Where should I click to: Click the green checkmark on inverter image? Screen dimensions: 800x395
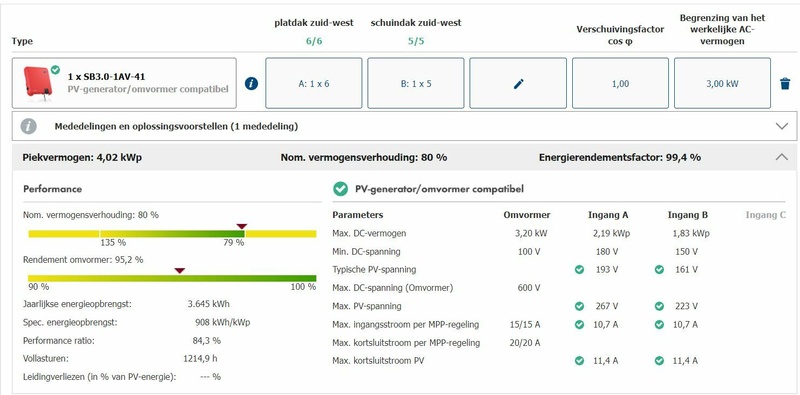point(55,69)
